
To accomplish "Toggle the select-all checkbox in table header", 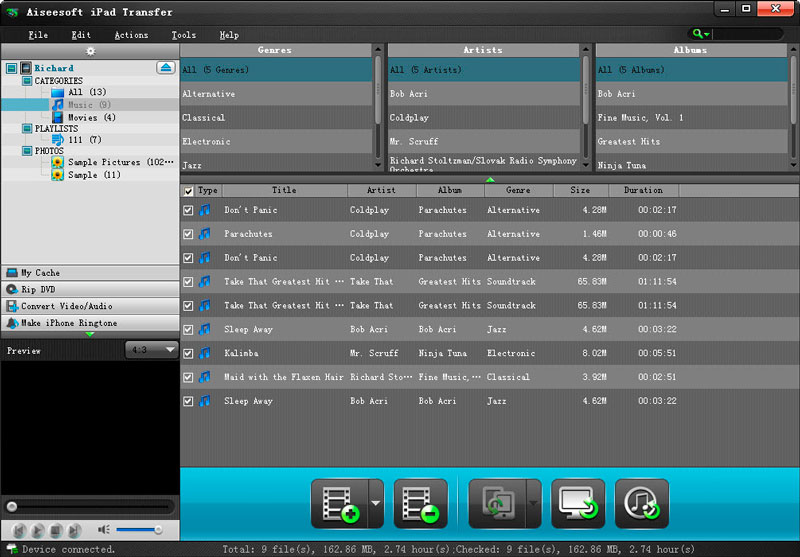I will click(188, 191).
